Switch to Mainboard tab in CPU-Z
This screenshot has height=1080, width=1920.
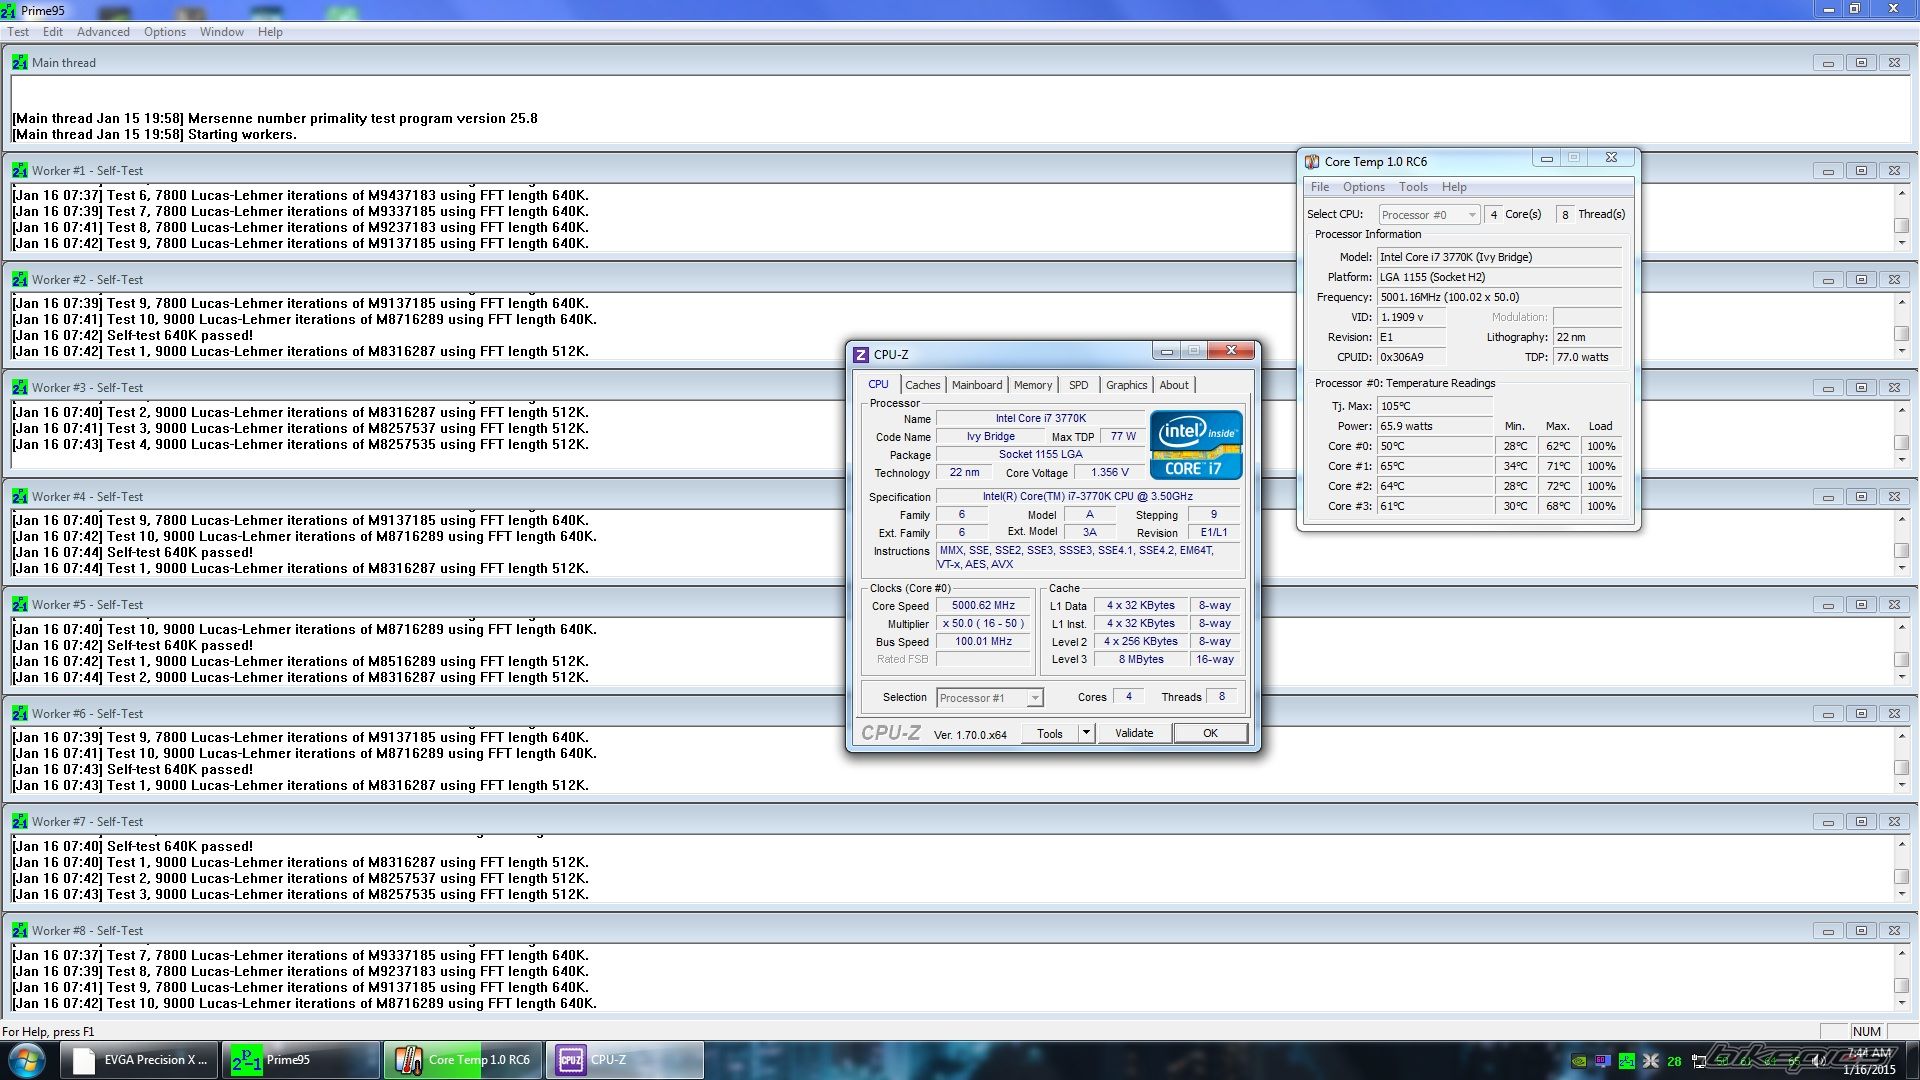coord(977,385)
